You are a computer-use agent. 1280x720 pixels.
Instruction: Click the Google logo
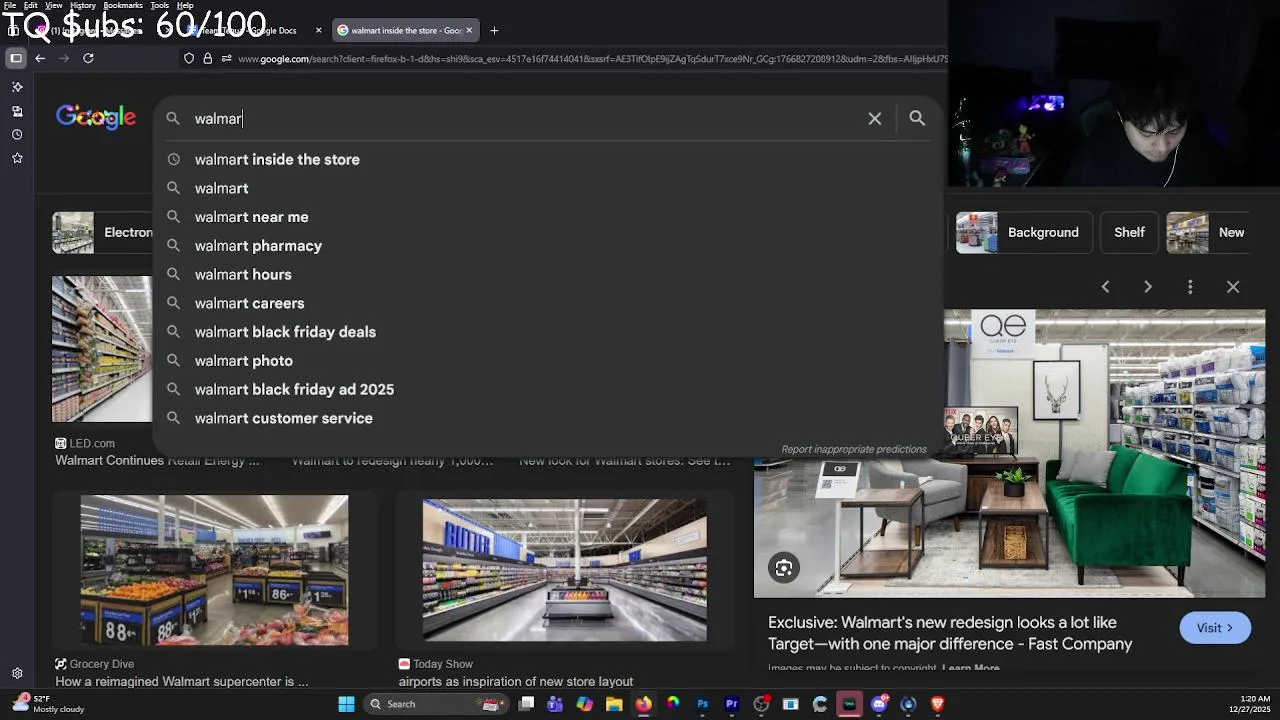[96, 117]
